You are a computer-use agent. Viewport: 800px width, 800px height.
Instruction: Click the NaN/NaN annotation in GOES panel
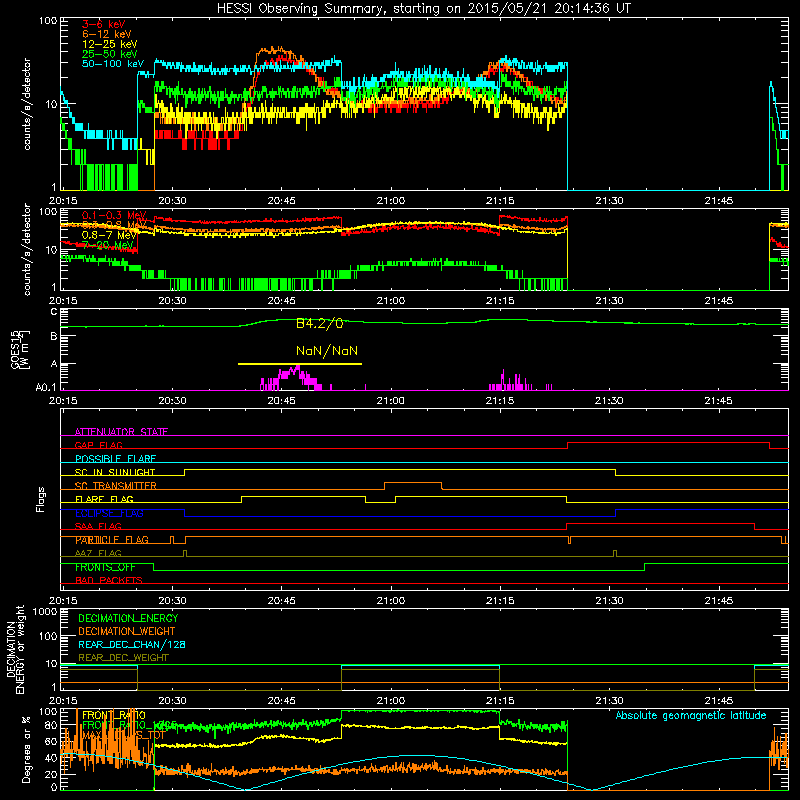click(x=327, y=351)
